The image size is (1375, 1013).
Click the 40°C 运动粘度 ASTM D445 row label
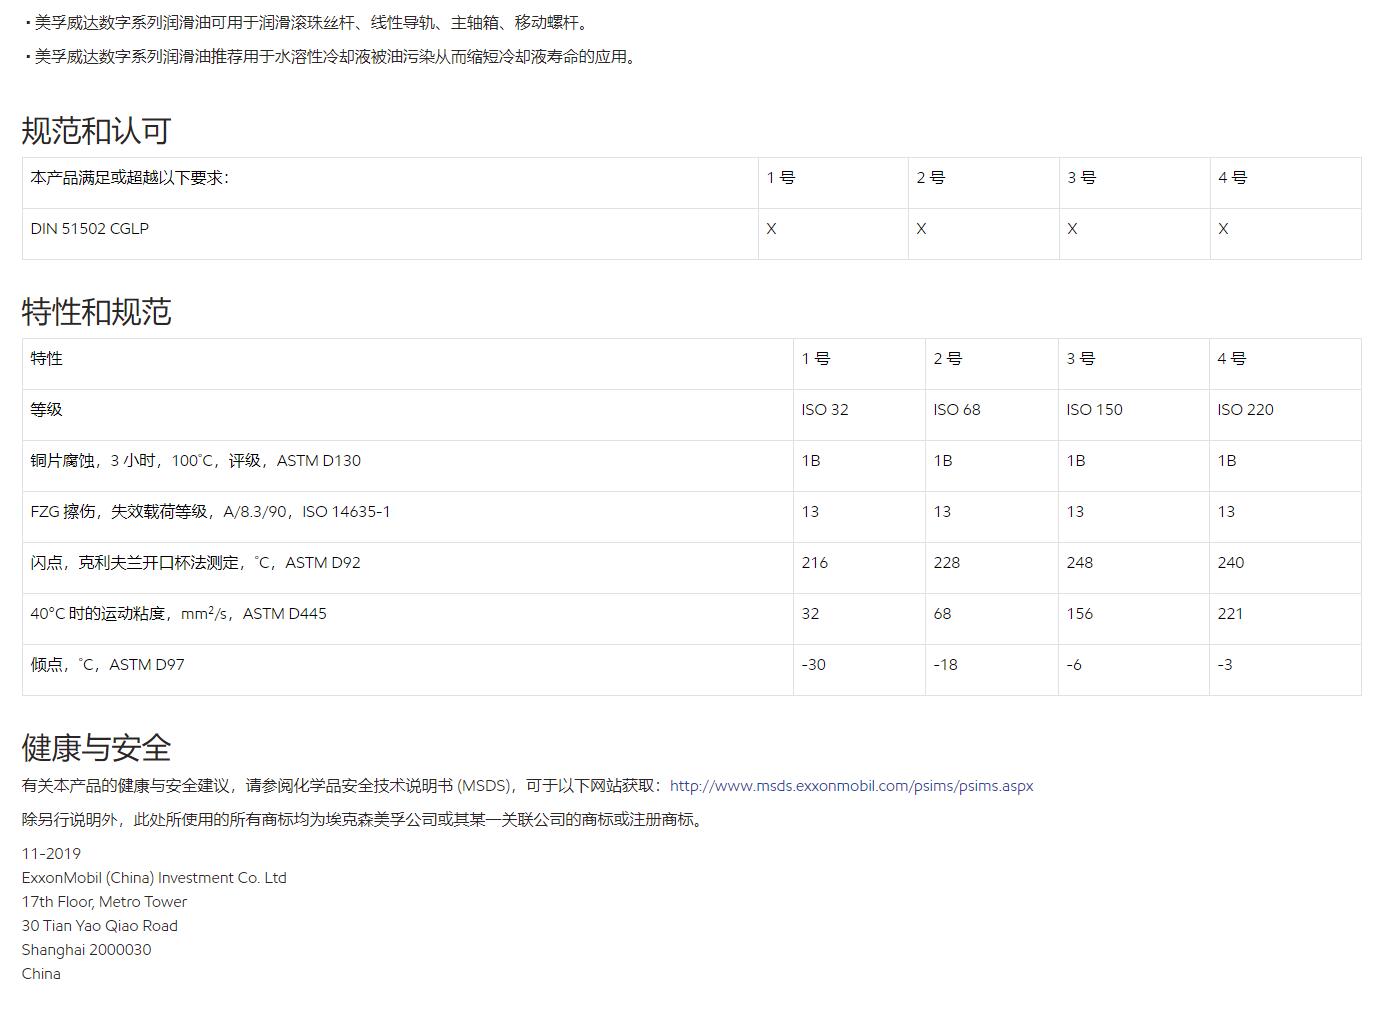tap(178, 614)
